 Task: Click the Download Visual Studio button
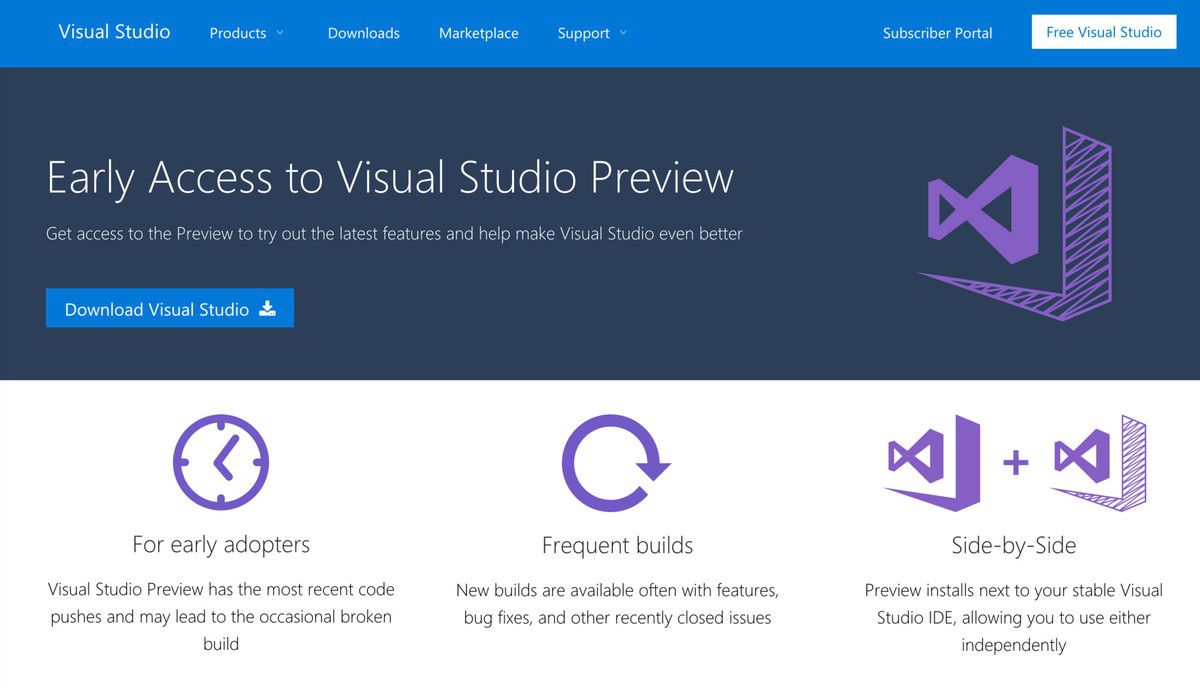(170, 308)
